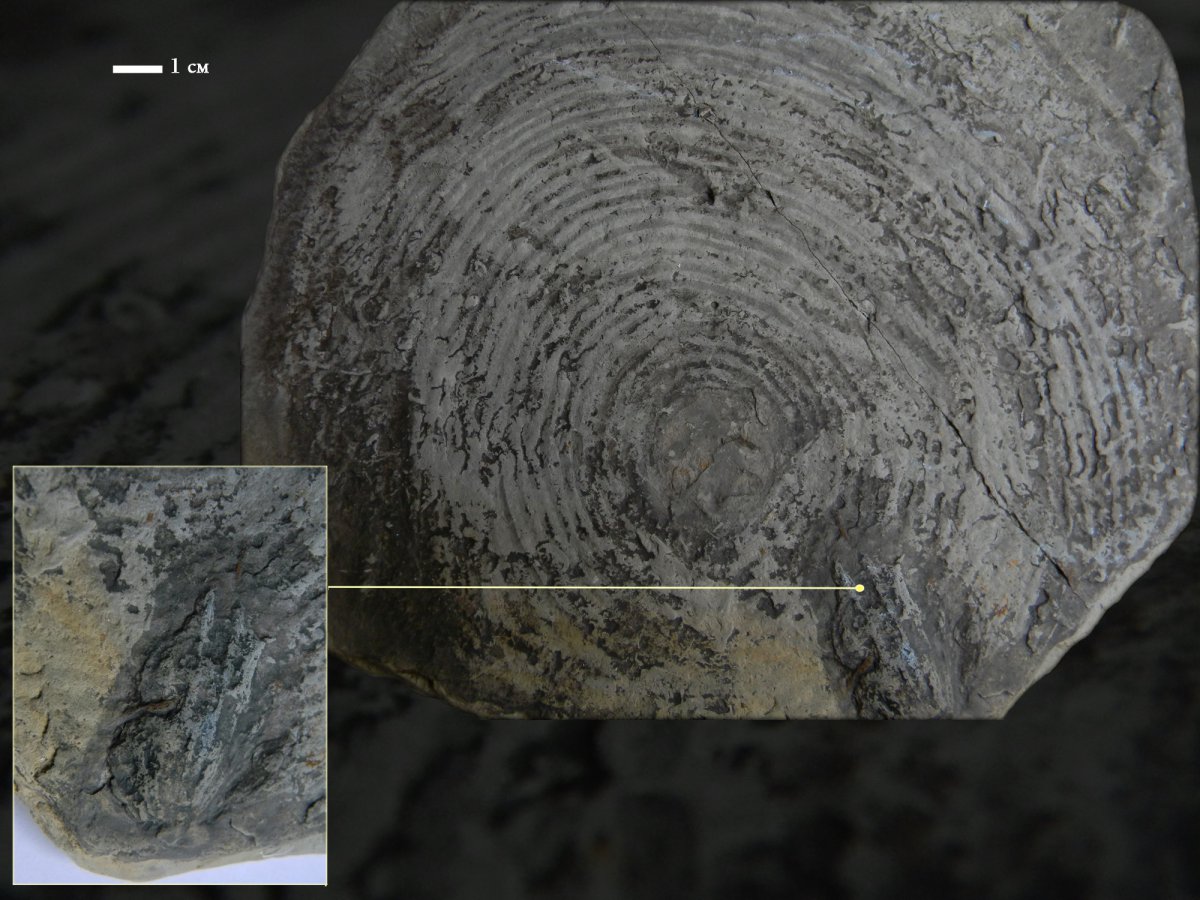Click the "1 см" scale label

pos(190,68)
